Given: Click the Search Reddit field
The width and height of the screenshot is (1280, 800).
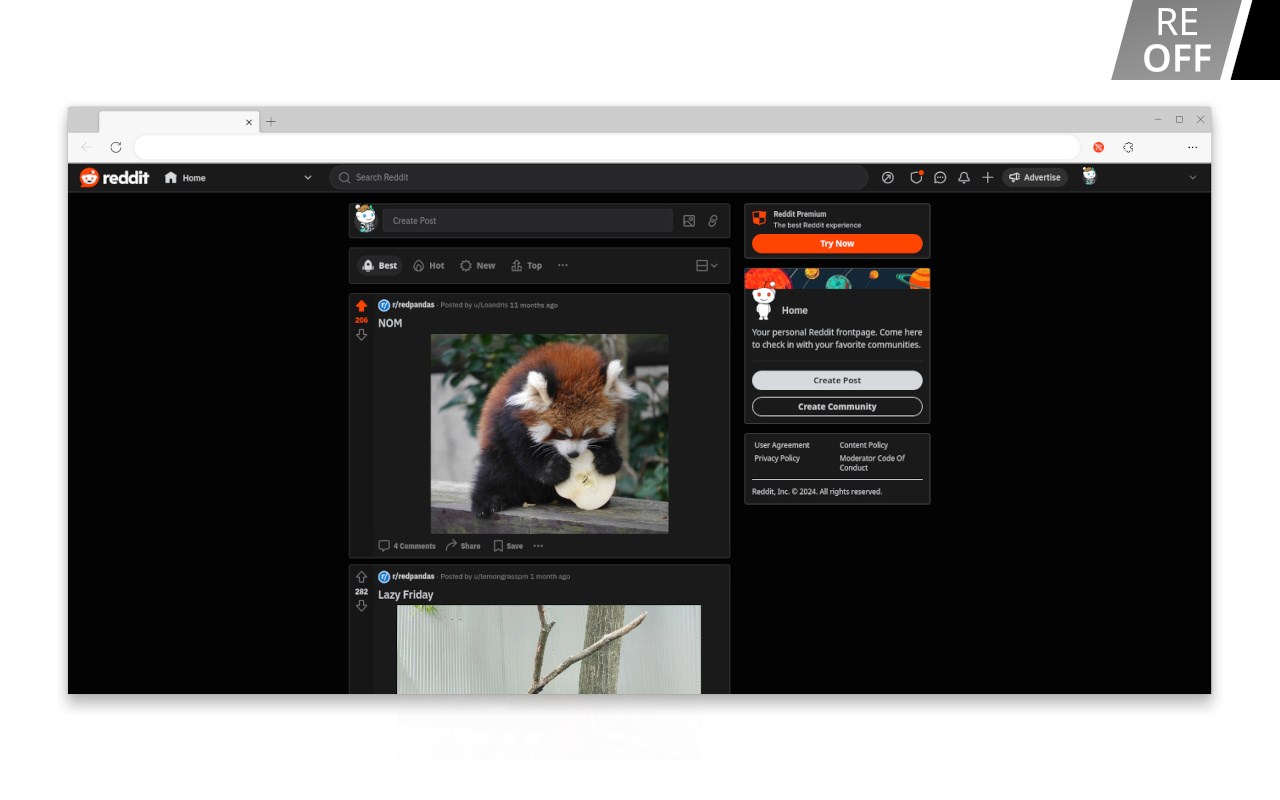Looking at the screenshot, I should click(598, 177).
